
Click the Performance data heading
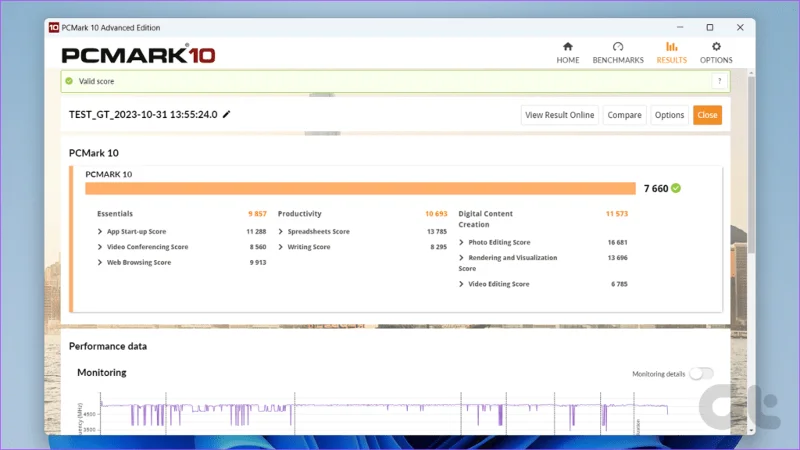point(108,346)
